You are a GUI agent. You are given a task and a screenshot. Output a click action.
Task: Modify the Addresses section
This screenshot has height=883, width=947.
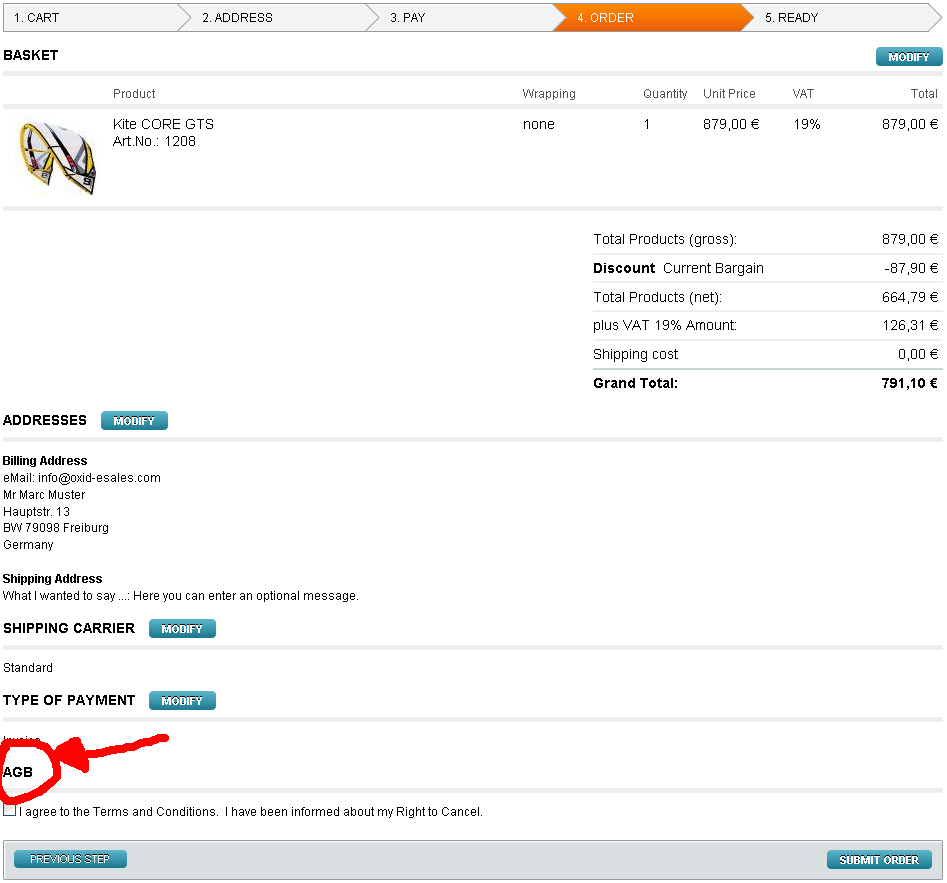coord(134,421)
